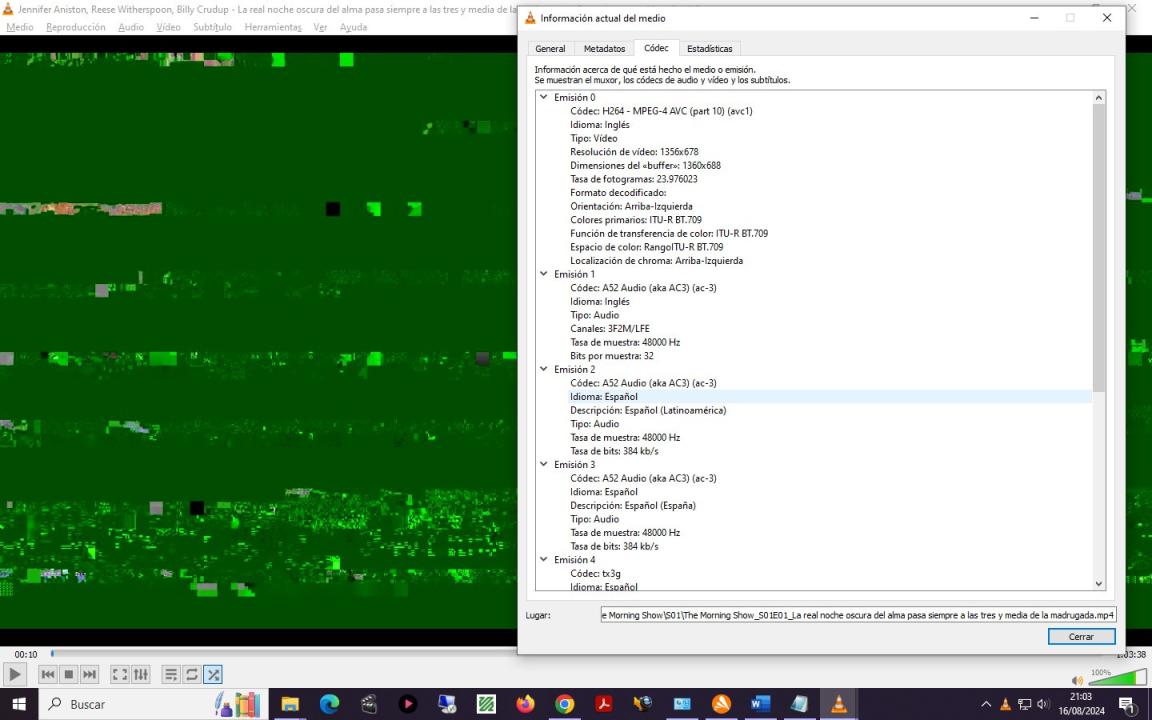The height and width of the screenshot is (720, 1152).
Task: Close the dialog with Cerrar button
Action: tap(1081, 636)
